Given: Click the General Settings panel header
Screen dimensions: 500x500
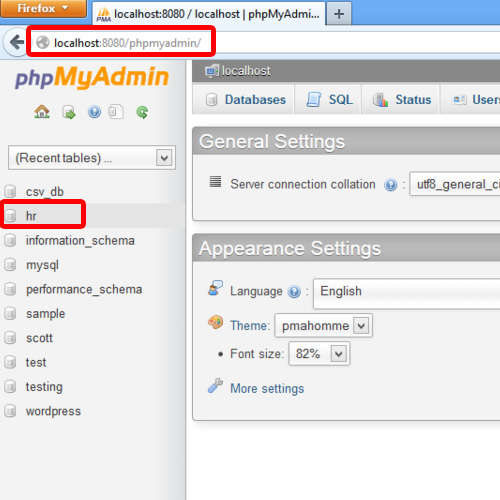Looking at the screenshot, I should click(x=346, y=141).
